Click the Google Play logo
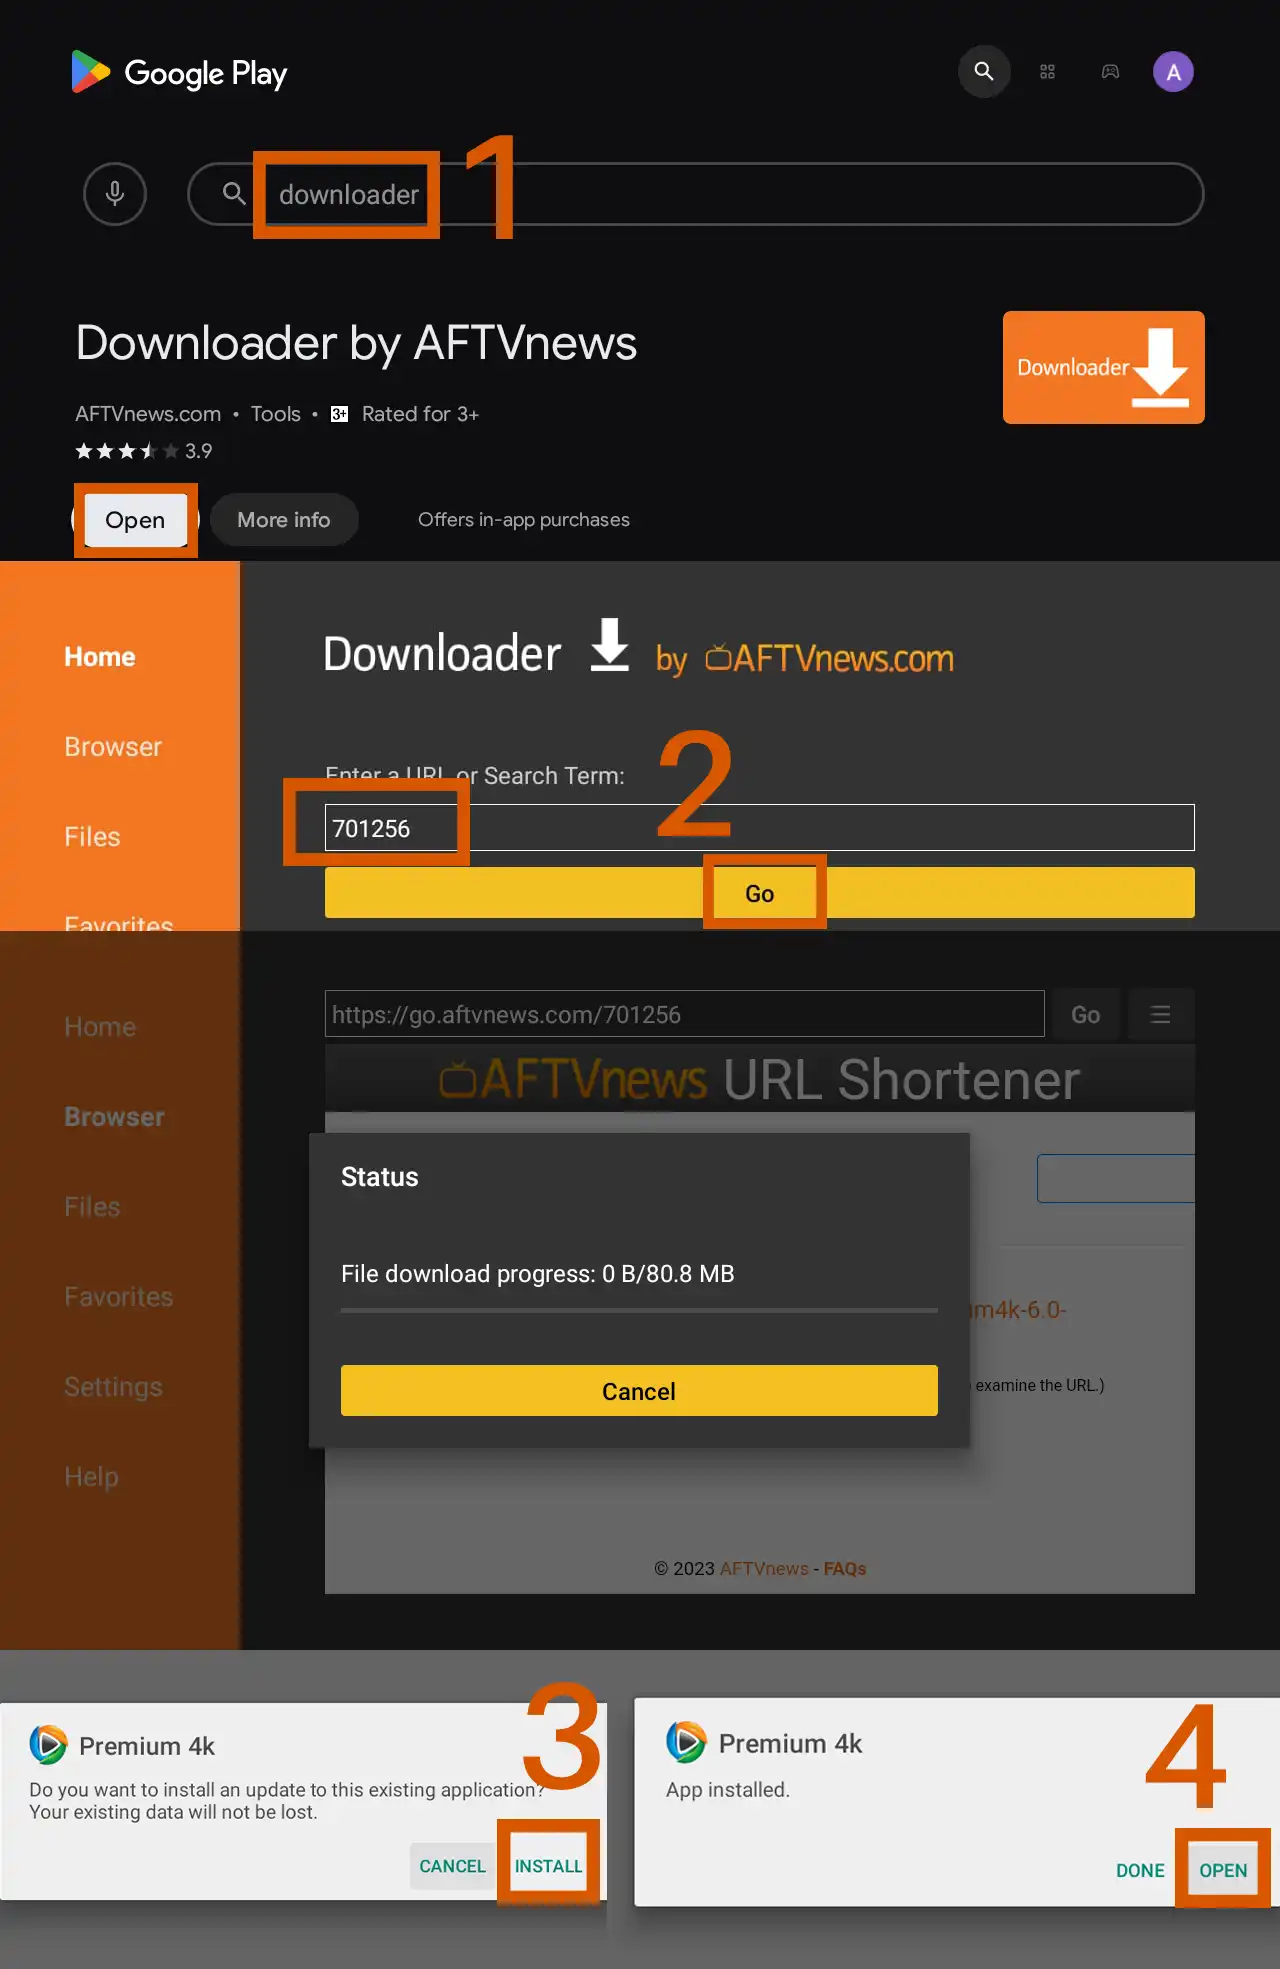Screen dimensions: 1280x1969 pyautogui.click(x=180, y=72)
